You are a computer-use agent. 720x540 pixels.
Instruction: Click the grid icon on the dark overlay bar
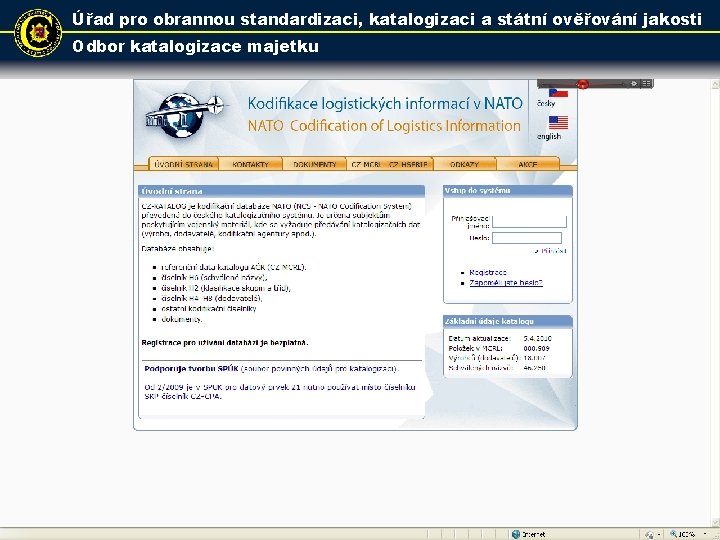(x=647, y=84)
